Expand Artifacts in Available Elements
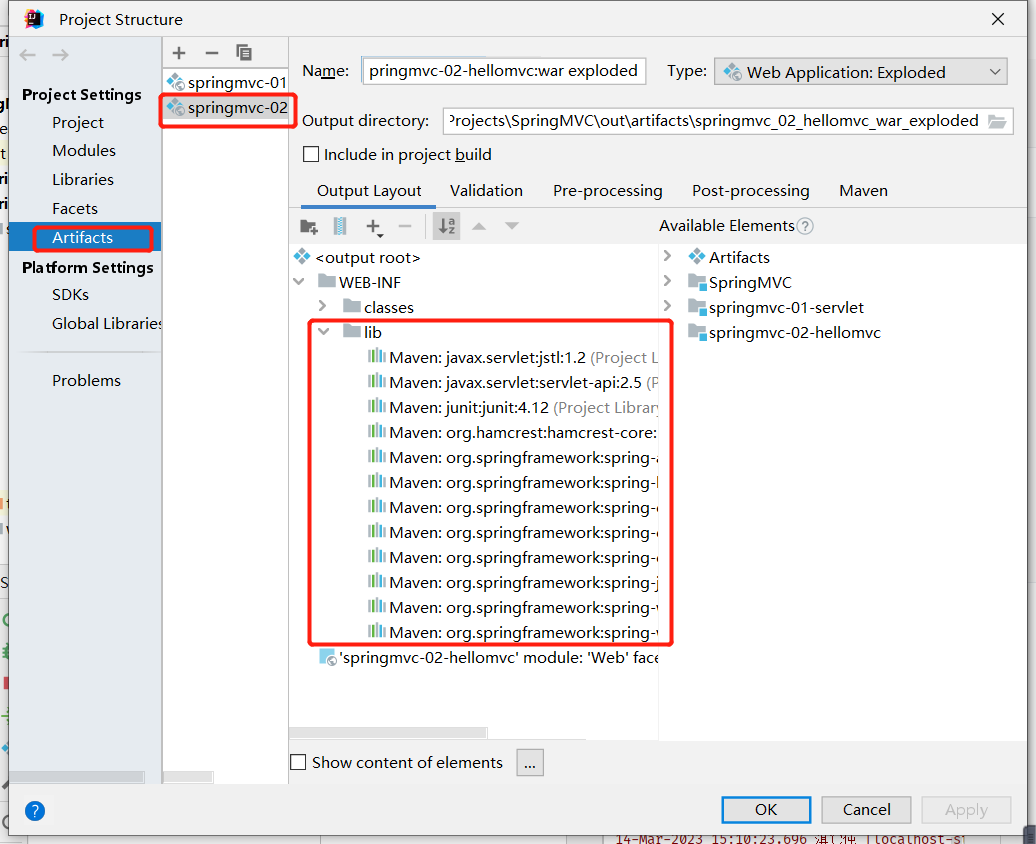Image resolution: width=1036 pixels, height=844 pixels. tap(667, 256)
